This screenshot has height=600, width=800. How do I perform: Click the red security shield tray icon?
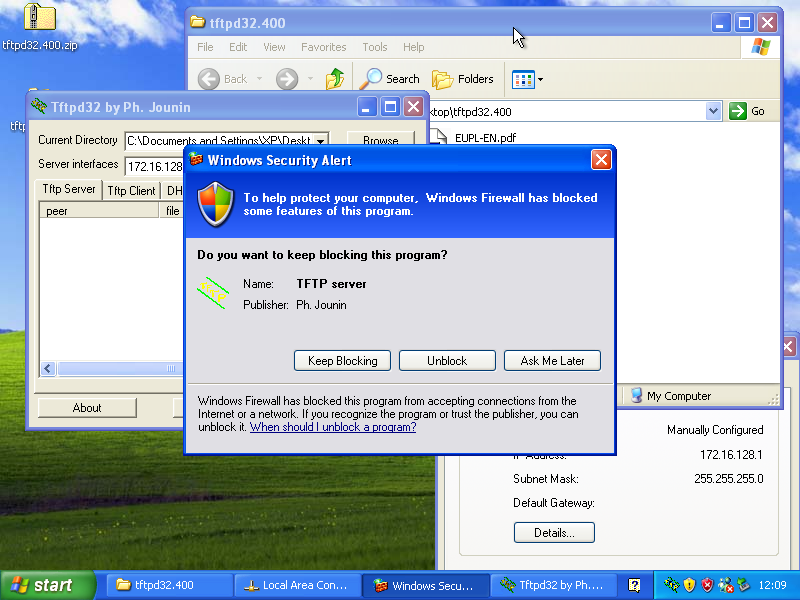tap(707, 585)
